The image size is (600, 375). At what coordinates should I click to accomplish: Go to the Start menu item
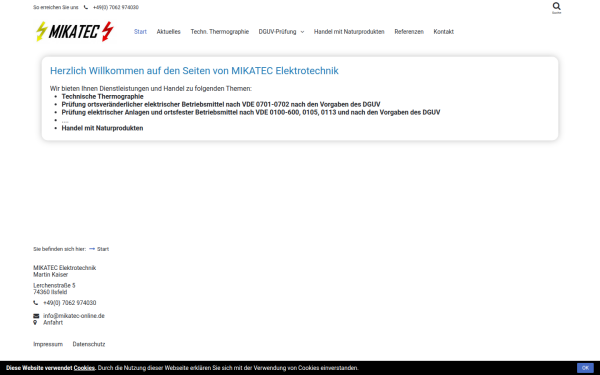click(x=140, y=32)
